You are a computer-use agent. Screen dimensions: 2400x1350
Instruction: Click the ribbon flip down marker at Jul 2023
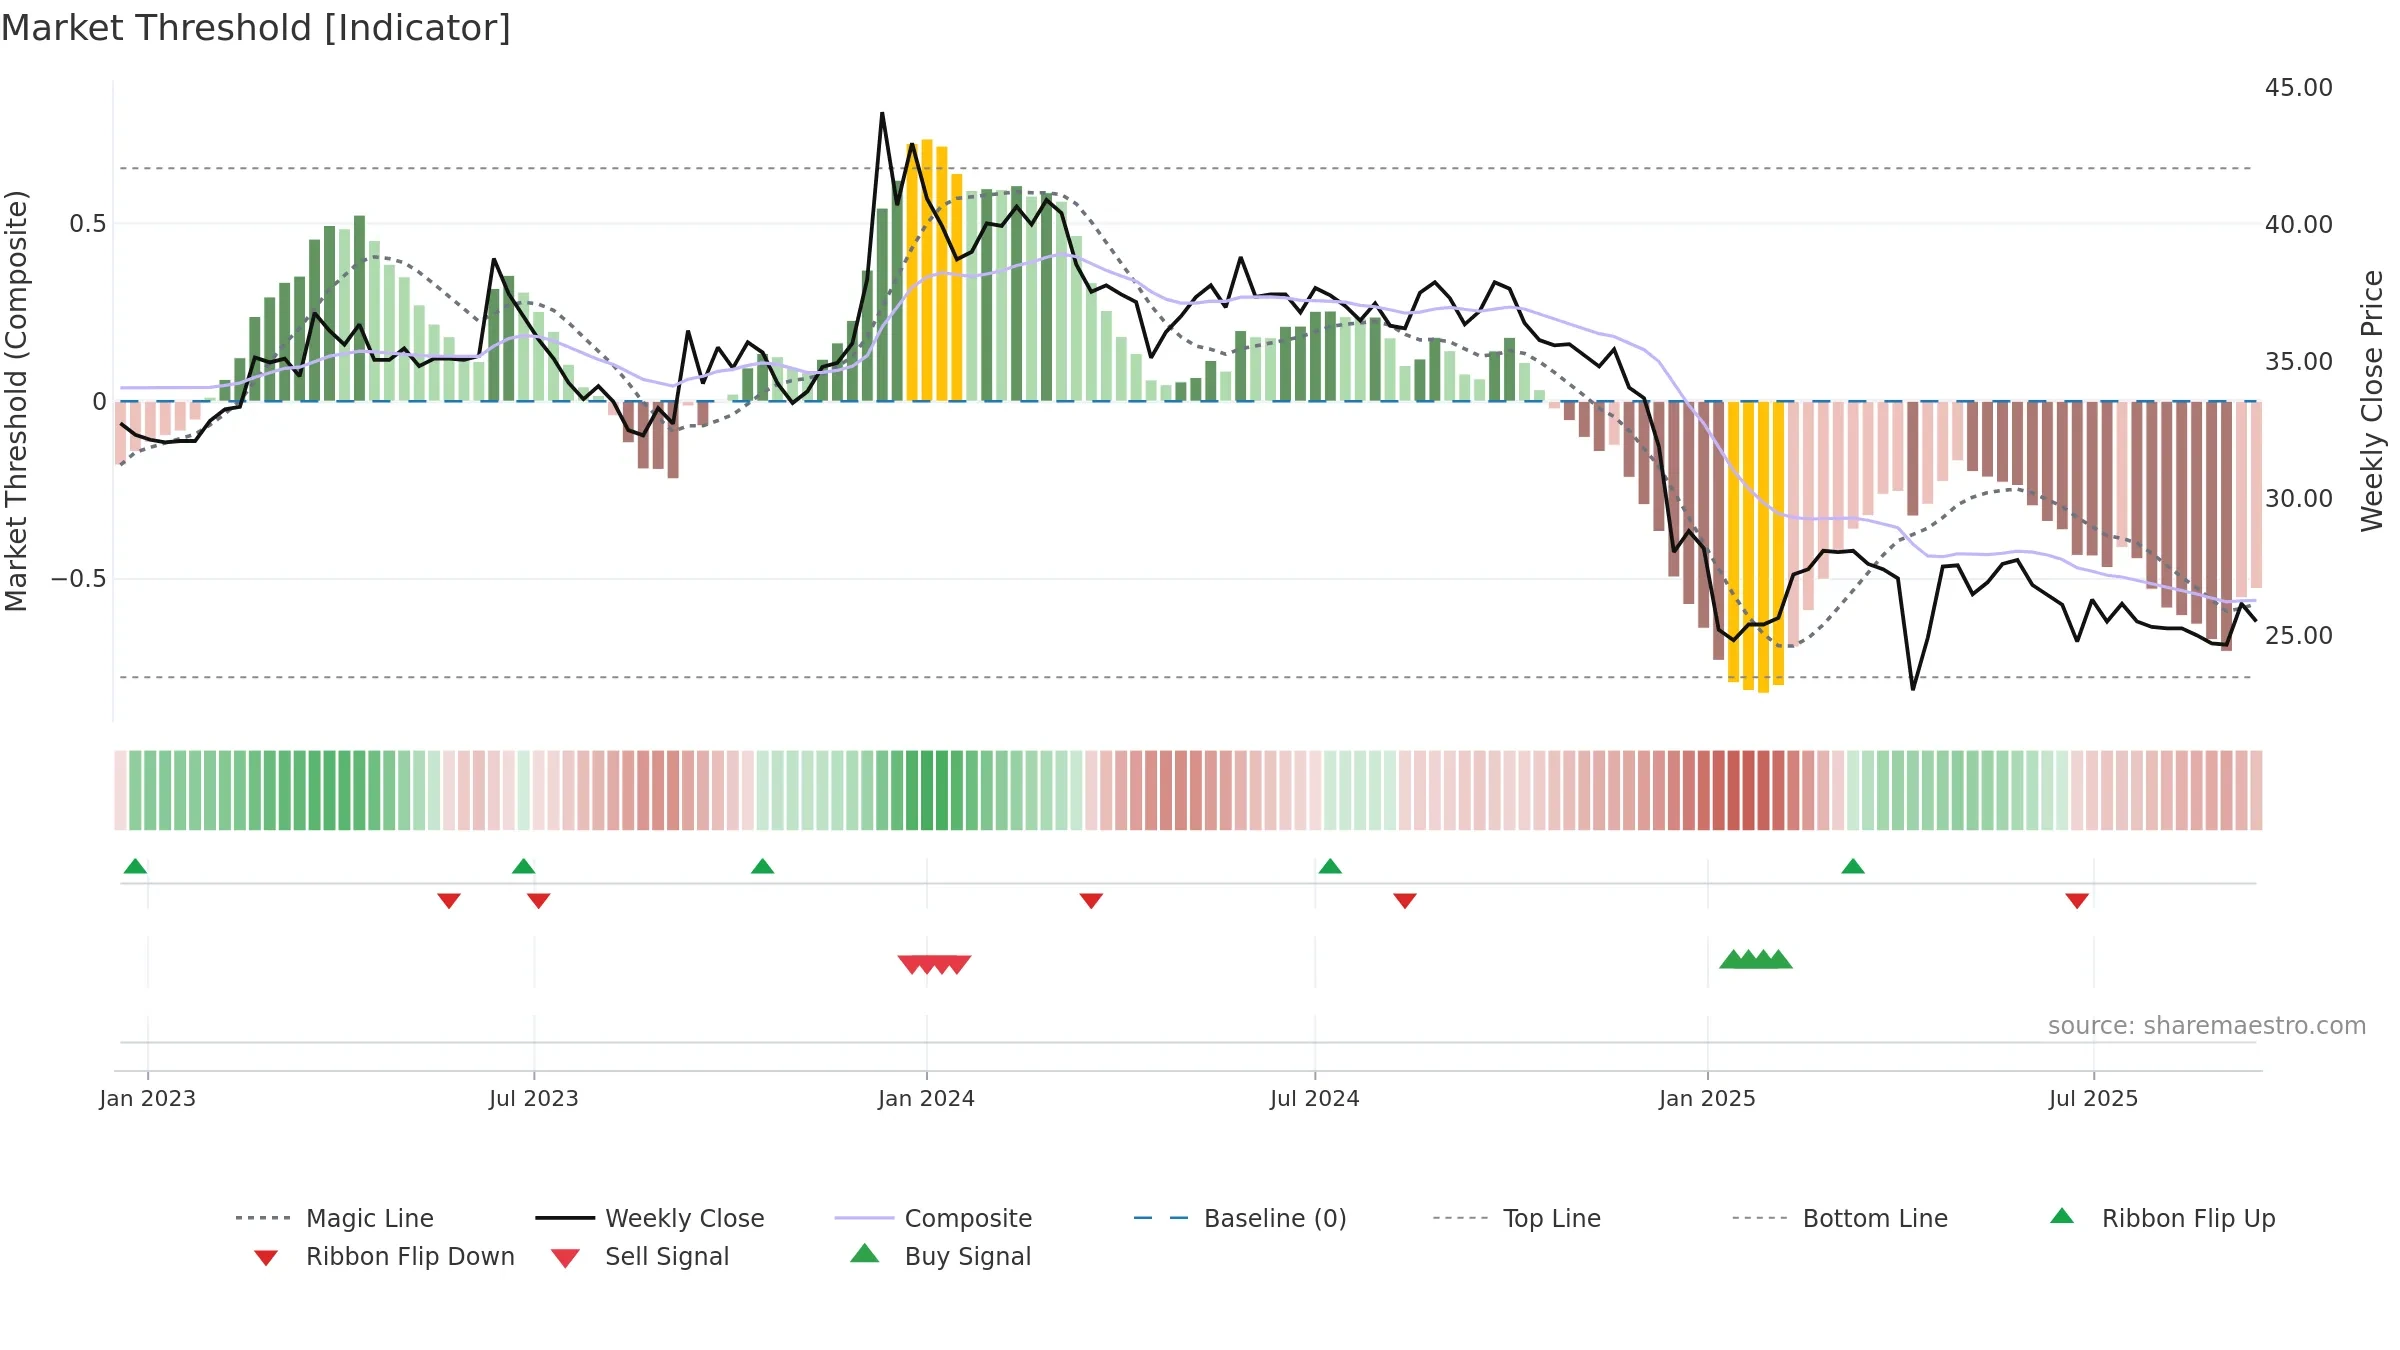(538, 901)
